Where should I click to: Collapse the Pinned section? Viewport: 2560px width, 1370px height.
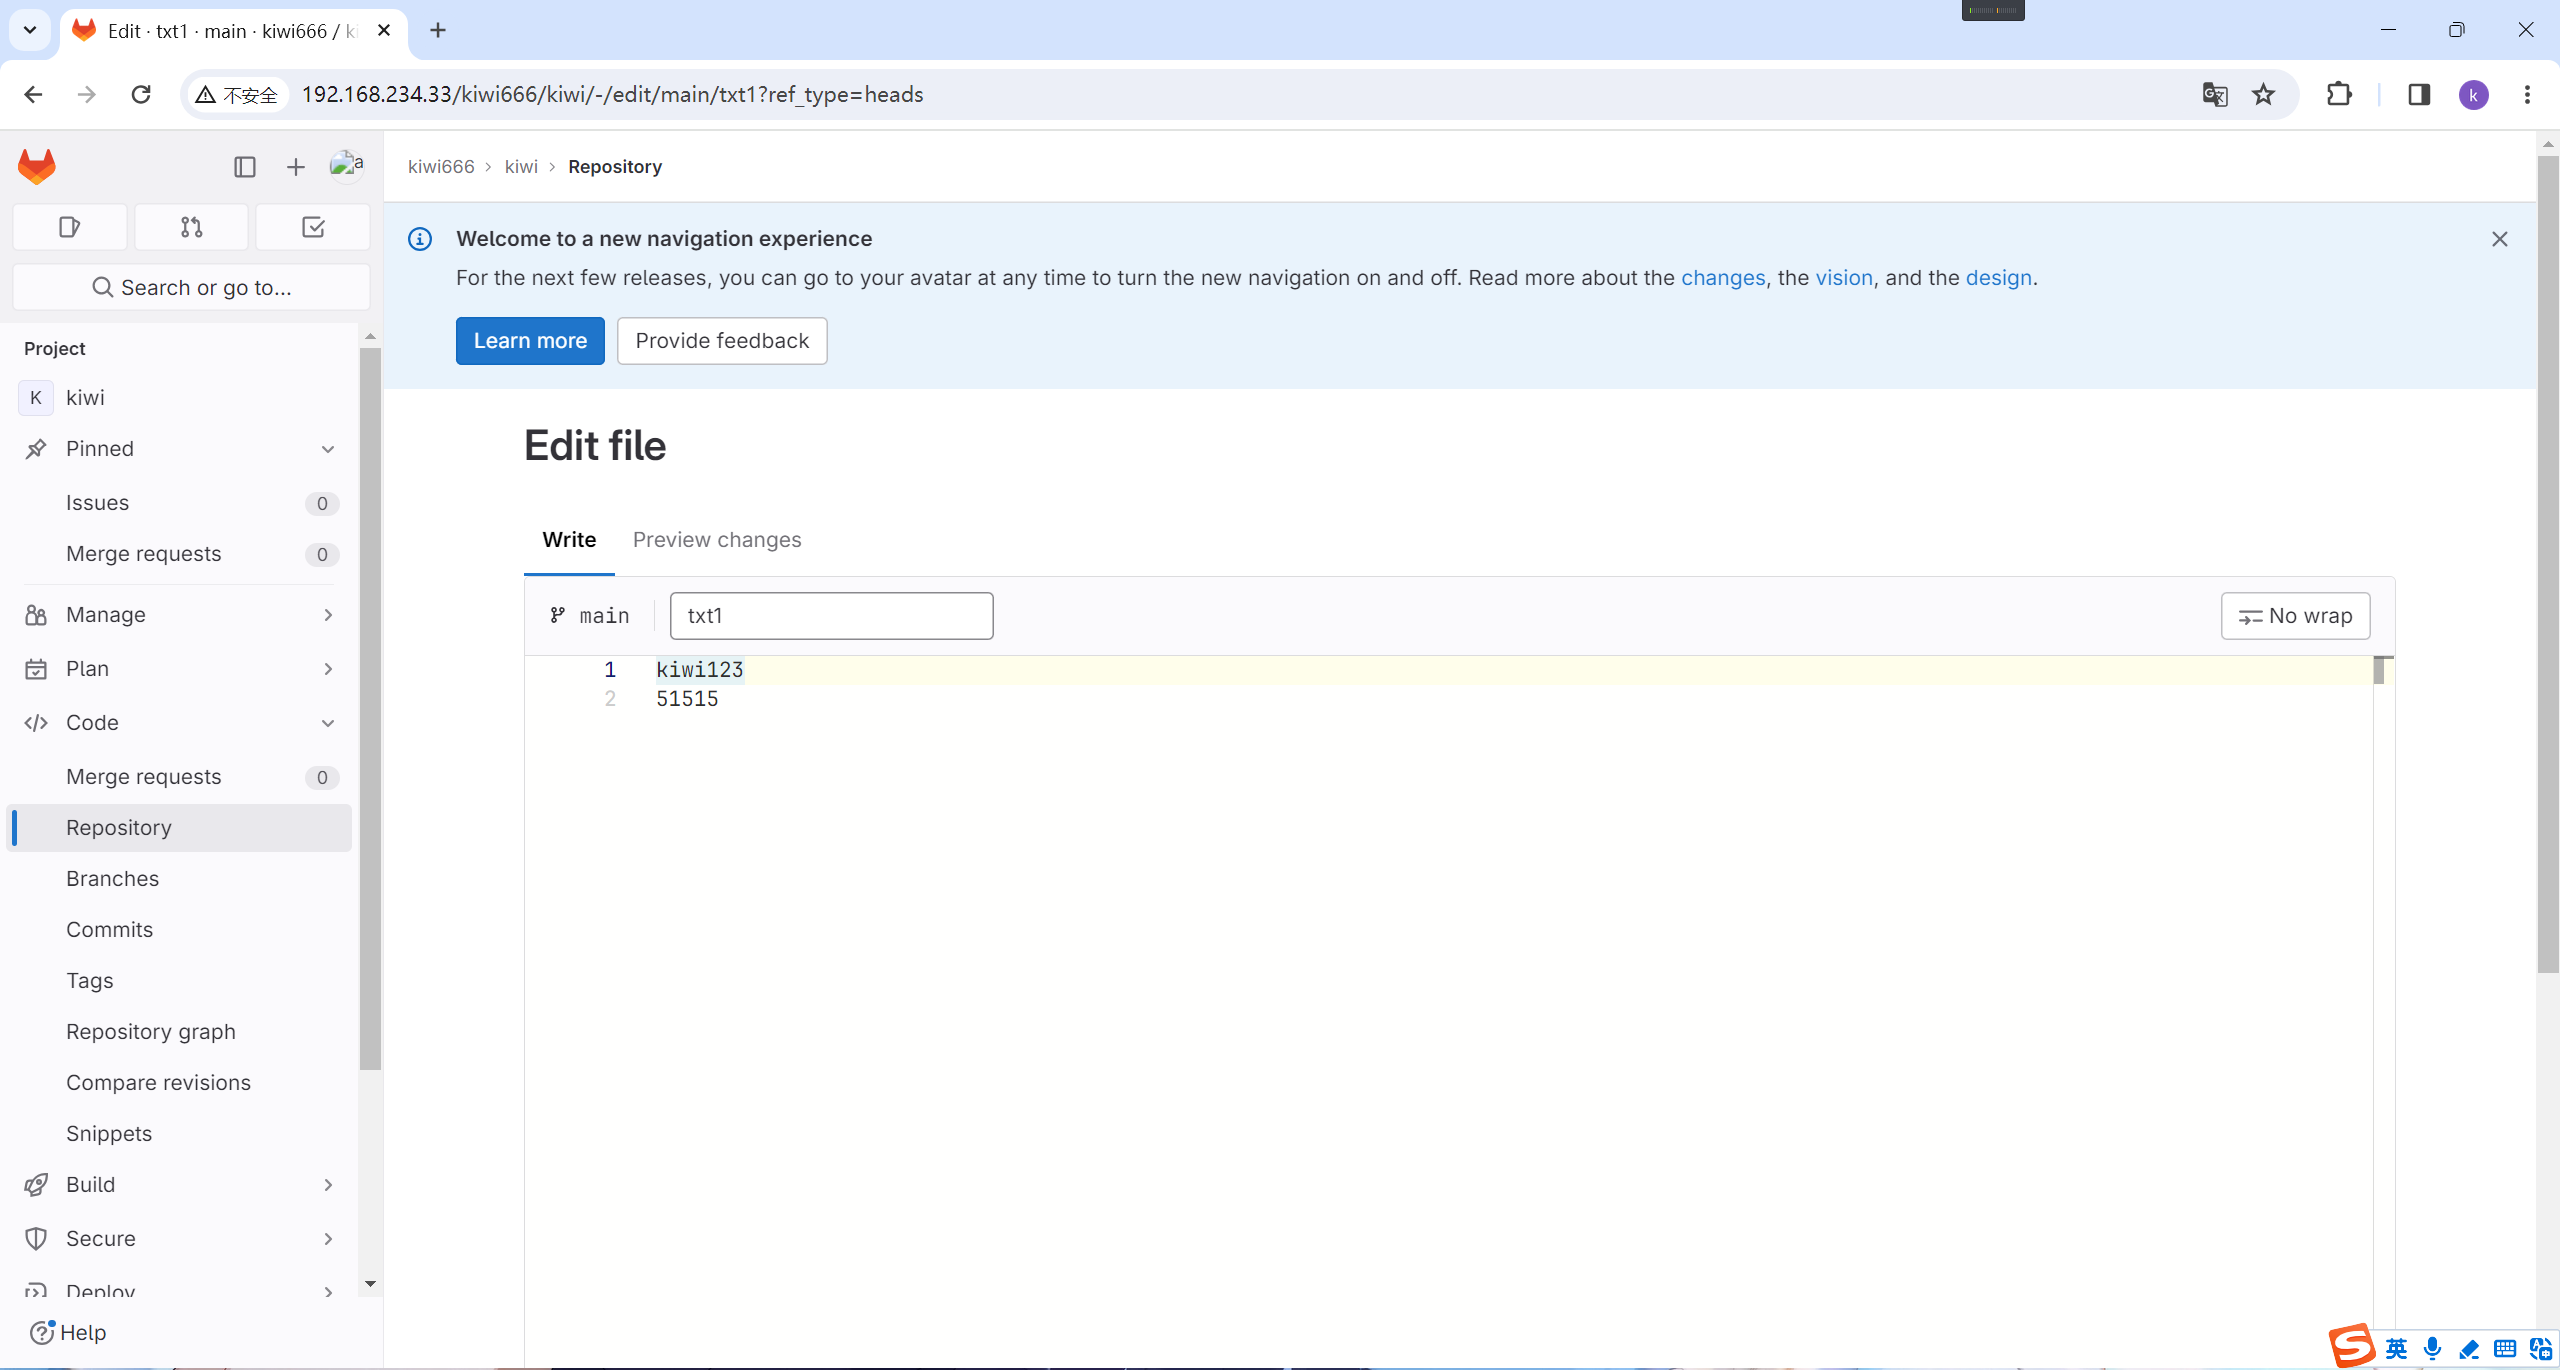pos(328,449)
